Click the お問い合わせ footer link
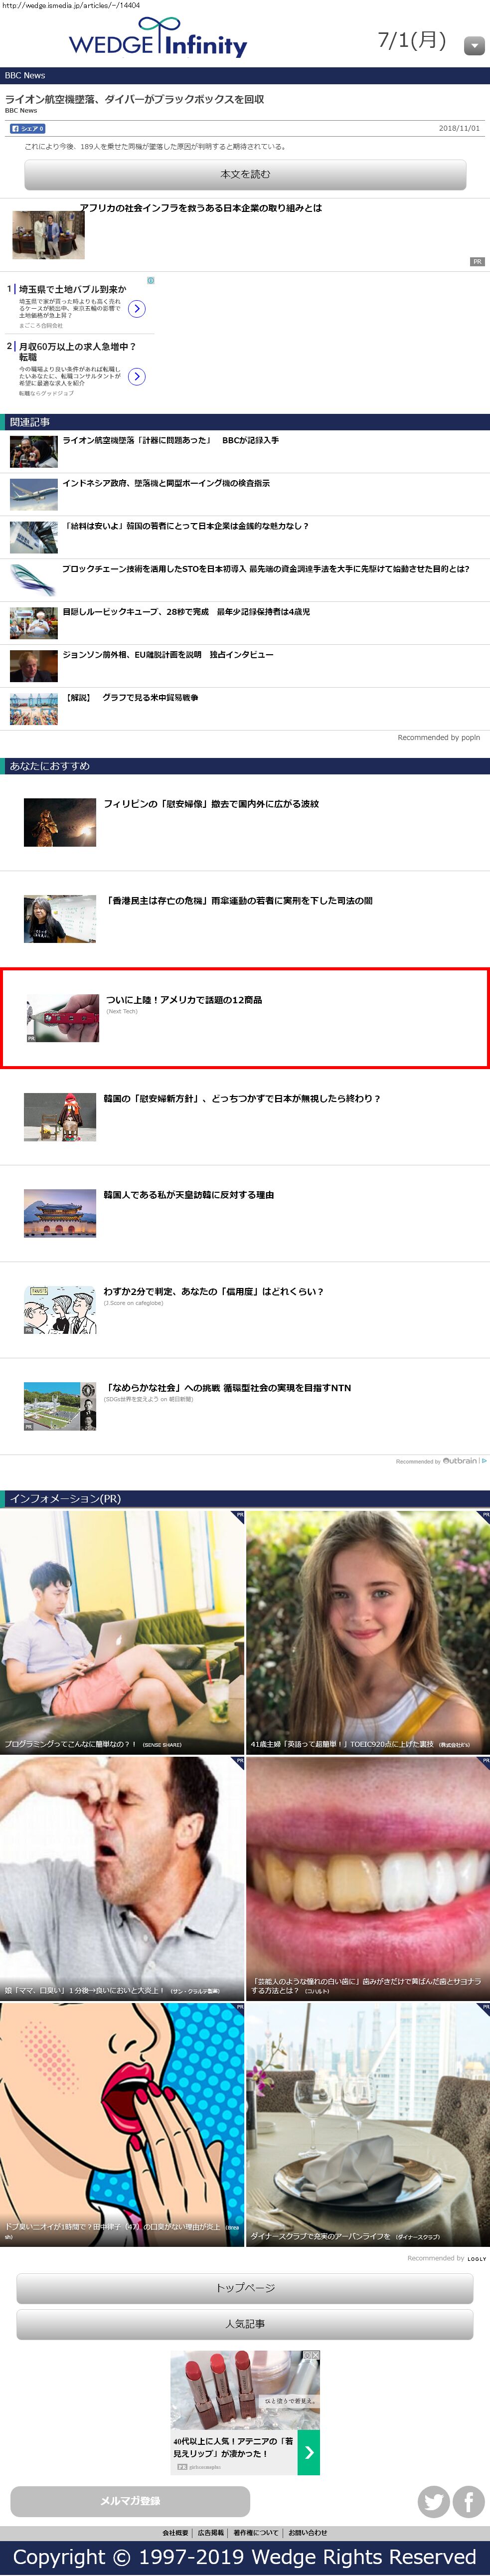The height and width of the screenshot is (2576, 490). [308, 2533]
